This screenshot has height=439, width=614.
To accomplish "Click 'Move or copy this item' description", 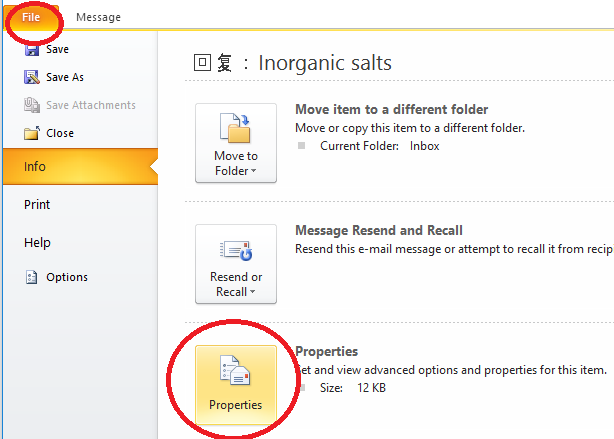I will tap(410, 128).
